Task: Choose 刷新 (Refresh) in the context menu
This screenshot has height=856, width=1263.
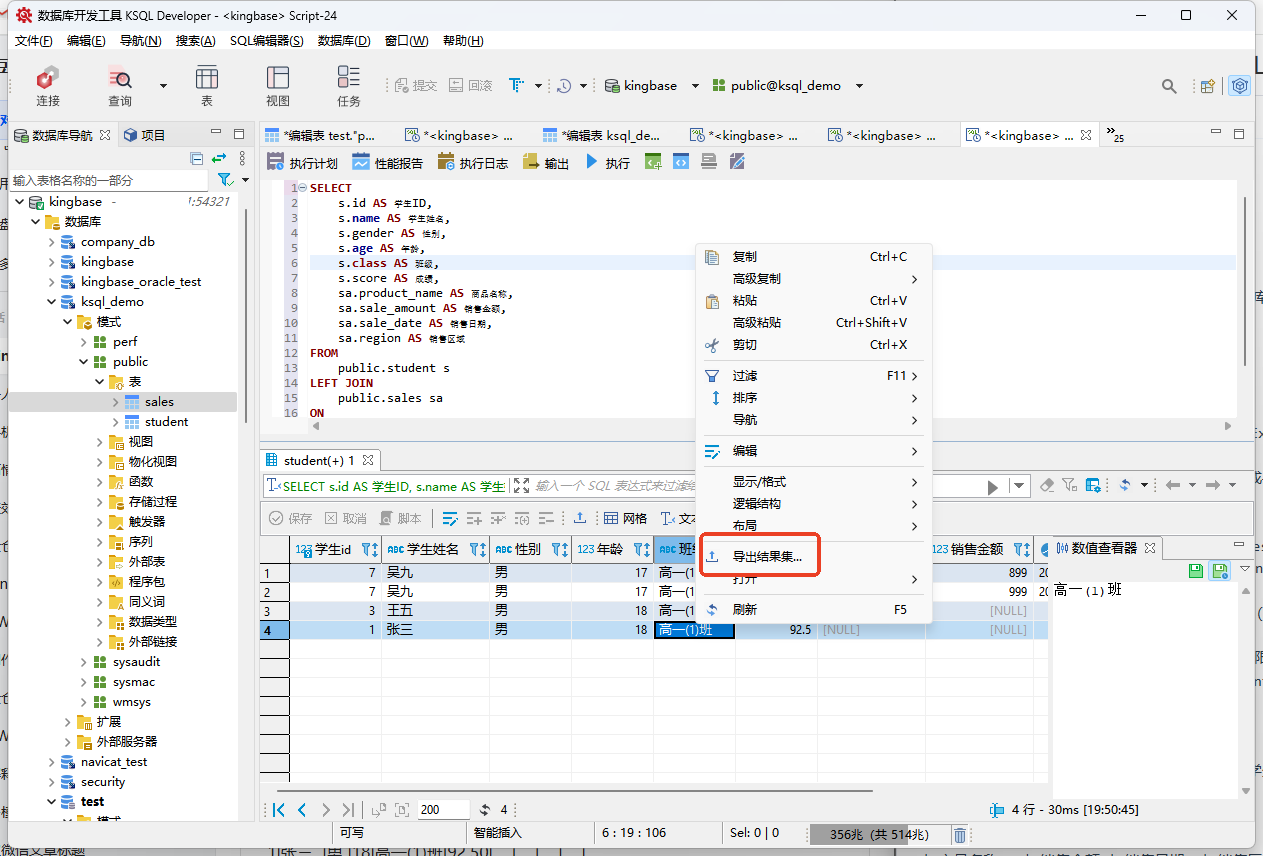Action: 745,609
